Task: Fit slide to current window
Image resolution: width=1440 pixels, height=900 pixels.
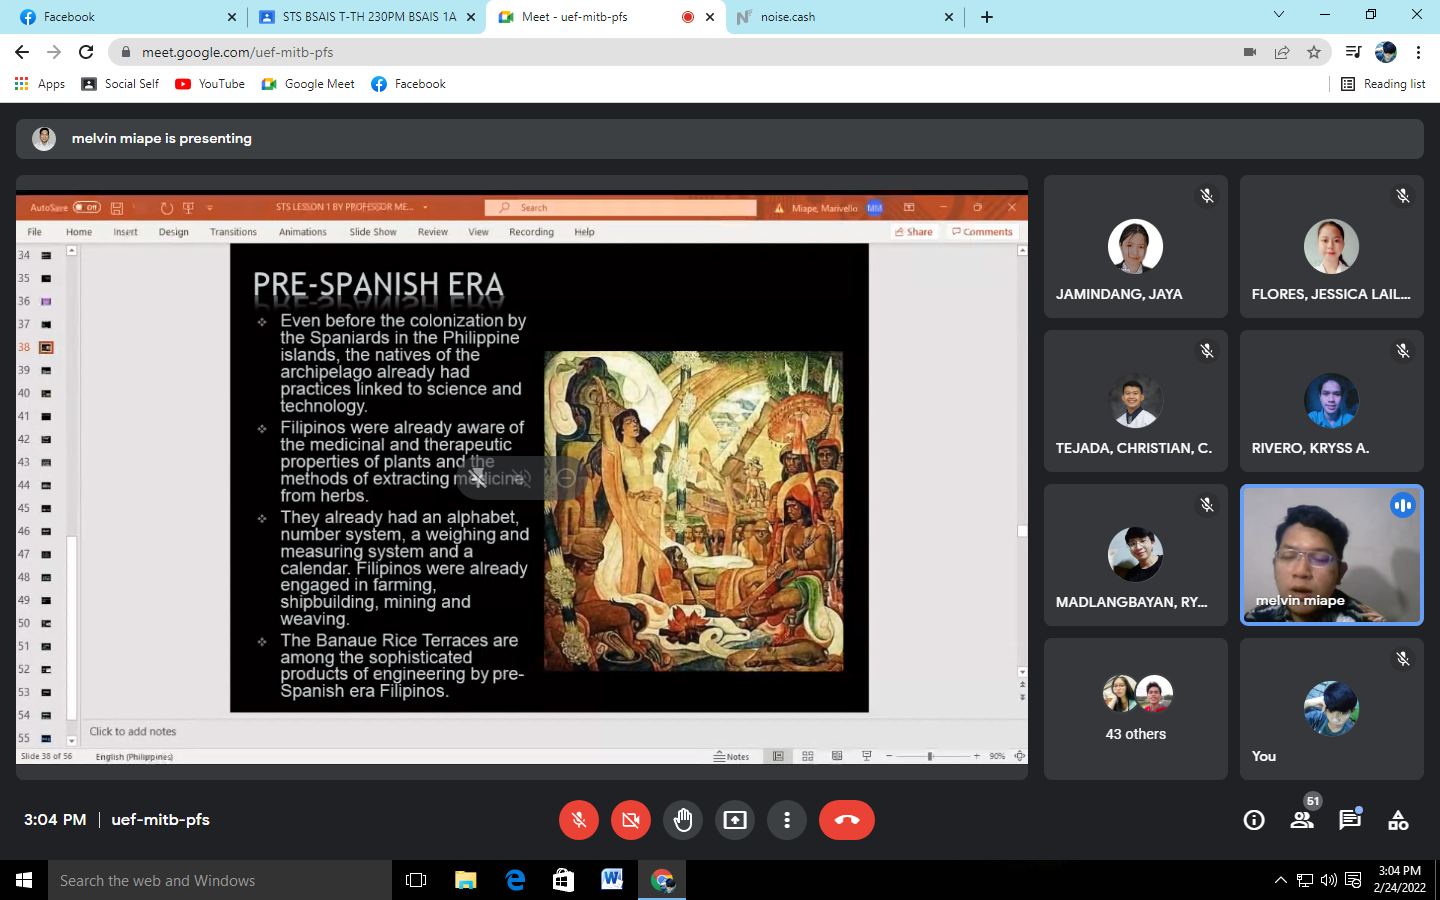Action: tap(1019, 757)
